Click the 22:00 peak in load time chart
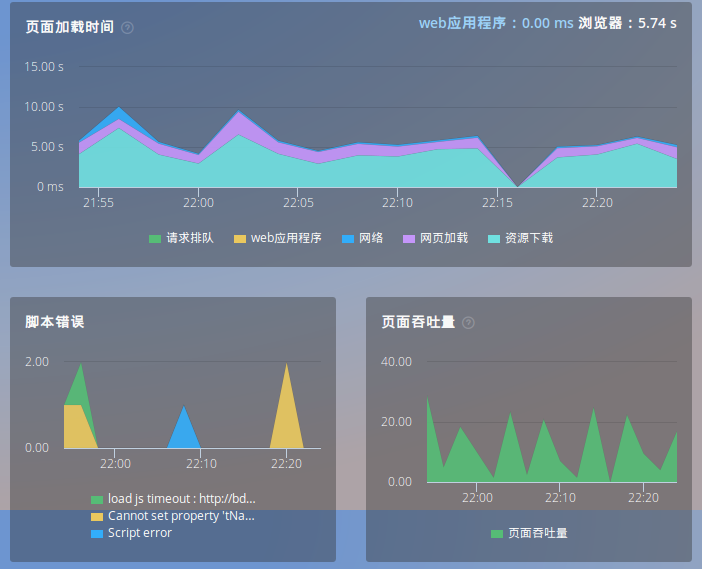 239,111
